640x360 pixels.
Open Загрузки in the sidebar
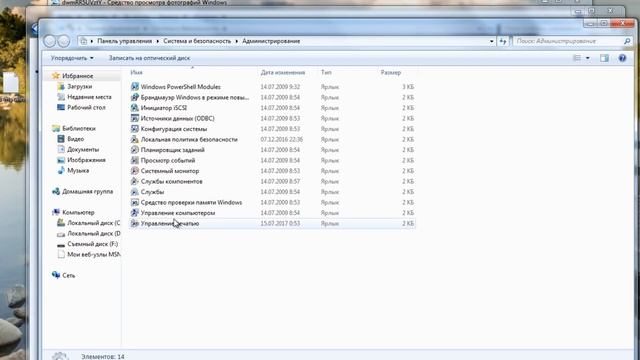(x=80, y=86)
